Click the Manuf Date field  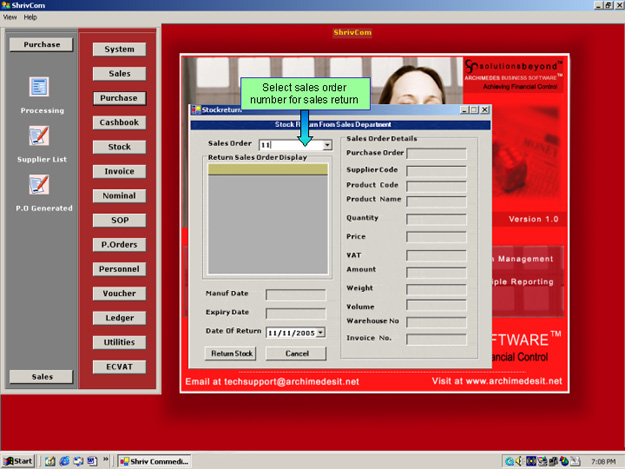295,294
